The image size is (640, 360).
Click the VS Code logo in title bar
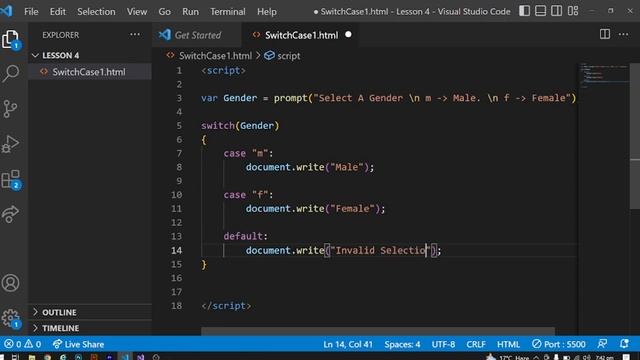[7, 11]
